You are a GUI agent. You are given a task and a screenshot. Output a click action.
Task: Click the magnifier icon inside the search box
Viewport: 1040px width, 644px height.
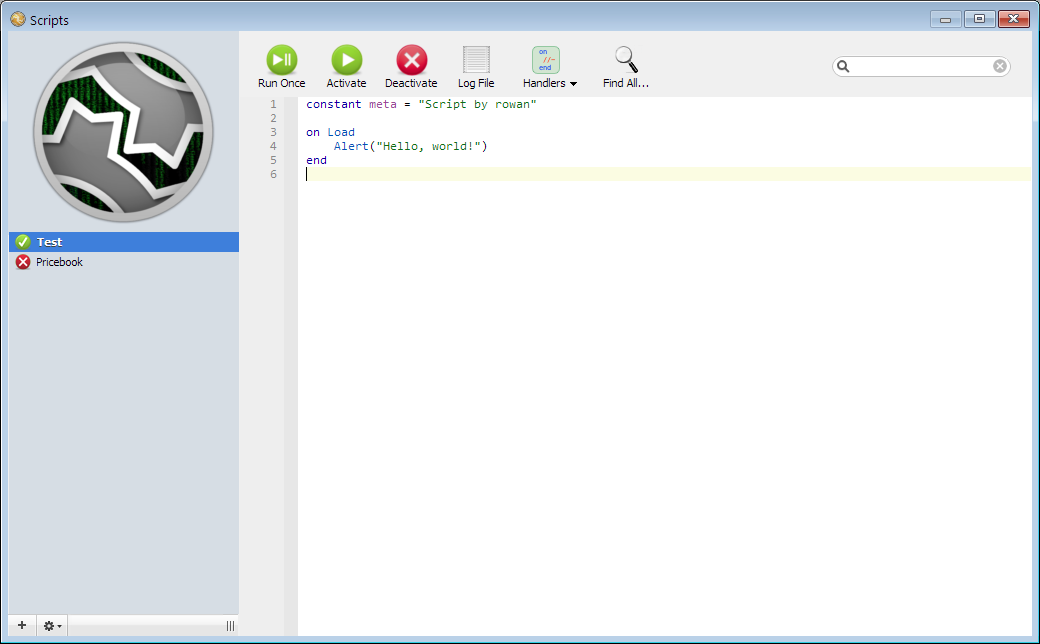[x=843, y=67]
